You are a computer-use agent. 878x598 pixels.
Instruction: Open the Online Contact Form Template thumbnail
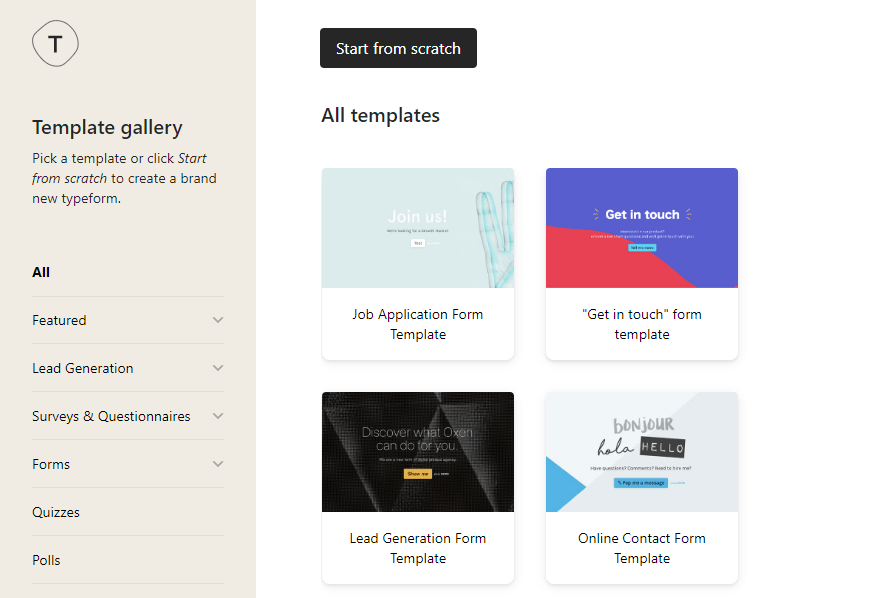641,452
